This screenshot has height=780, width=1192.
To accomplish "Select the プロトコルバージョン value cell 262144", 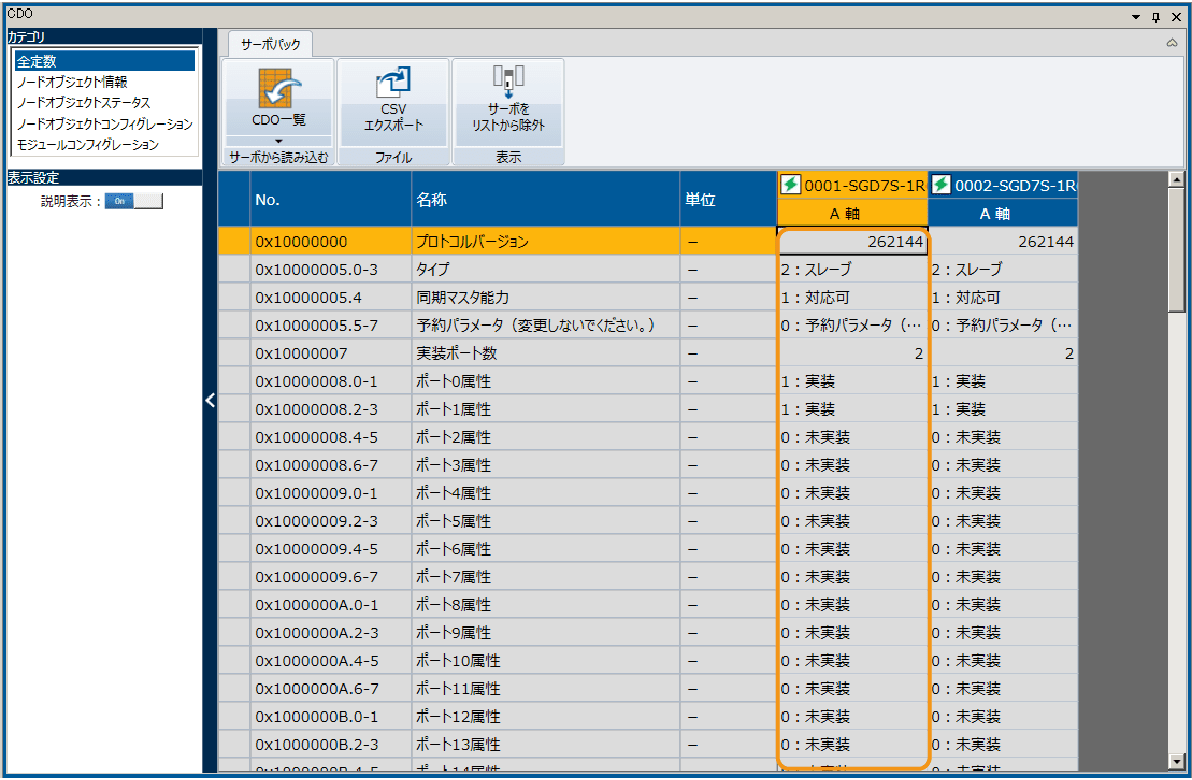I will pyautogui.click(x=852, y=242).
